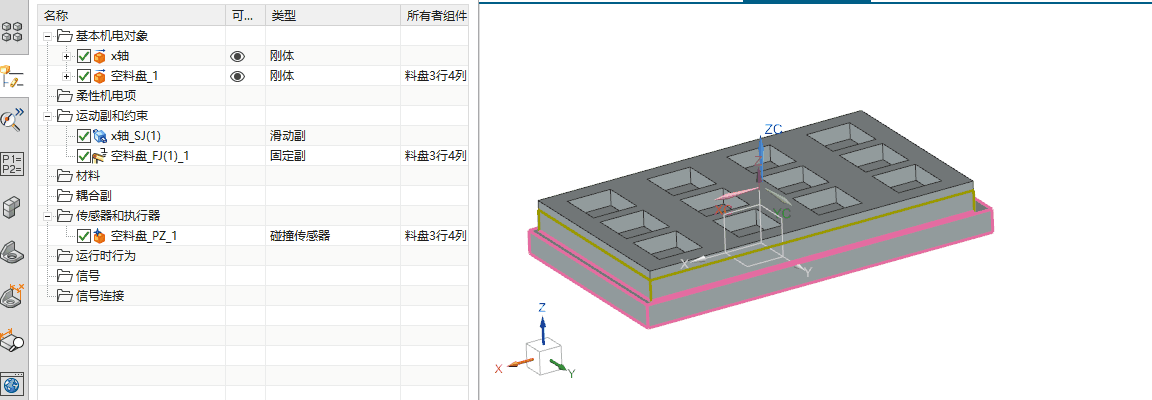Hide 空料盘_1 using its eye icon

237,76
